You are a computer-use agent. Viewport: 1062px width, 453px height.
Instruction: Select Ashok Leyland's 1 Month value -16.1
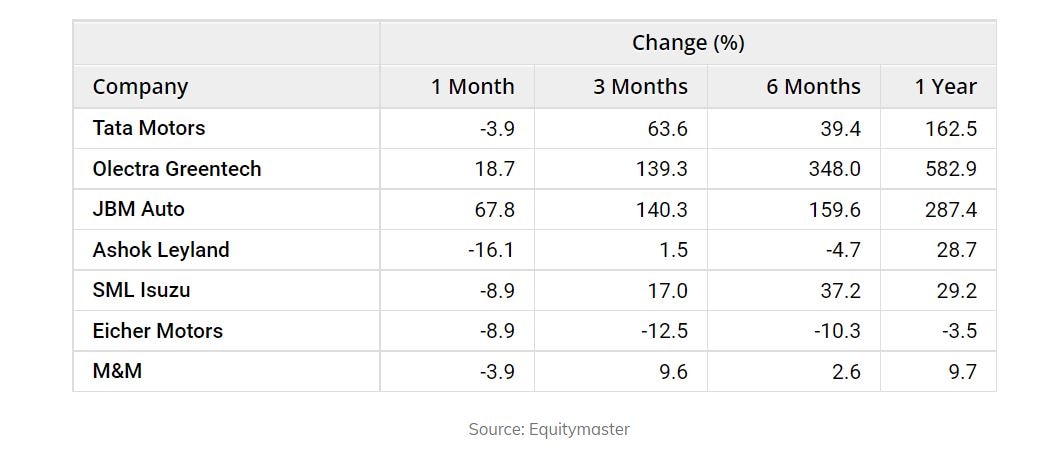tap(490, 250)
